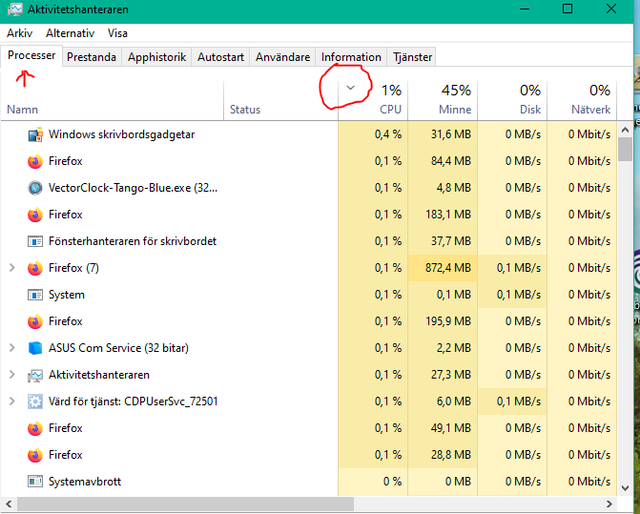Click the 0,1 MB/s disk cell of CDPUserSvc_72501
640x514 pixels.
tap(512, 402)
